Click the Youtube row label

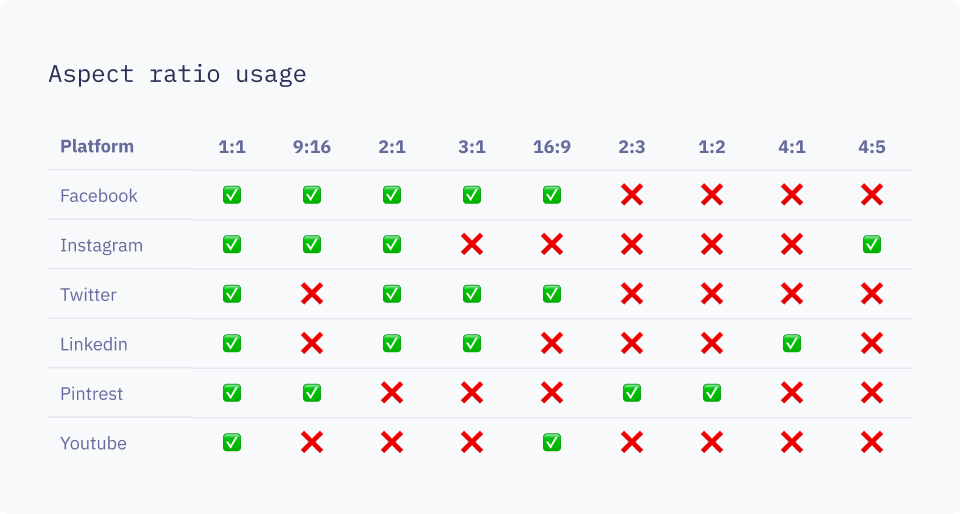pyautogui.click(x=93, y=443)
